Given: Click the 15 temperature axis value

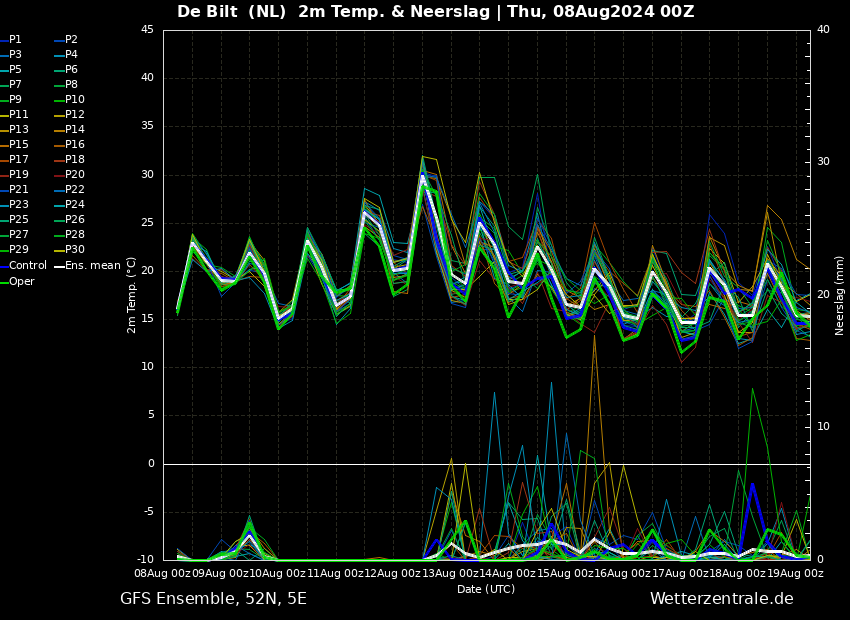Looking at the screenshot, I should tap(147, 319).
